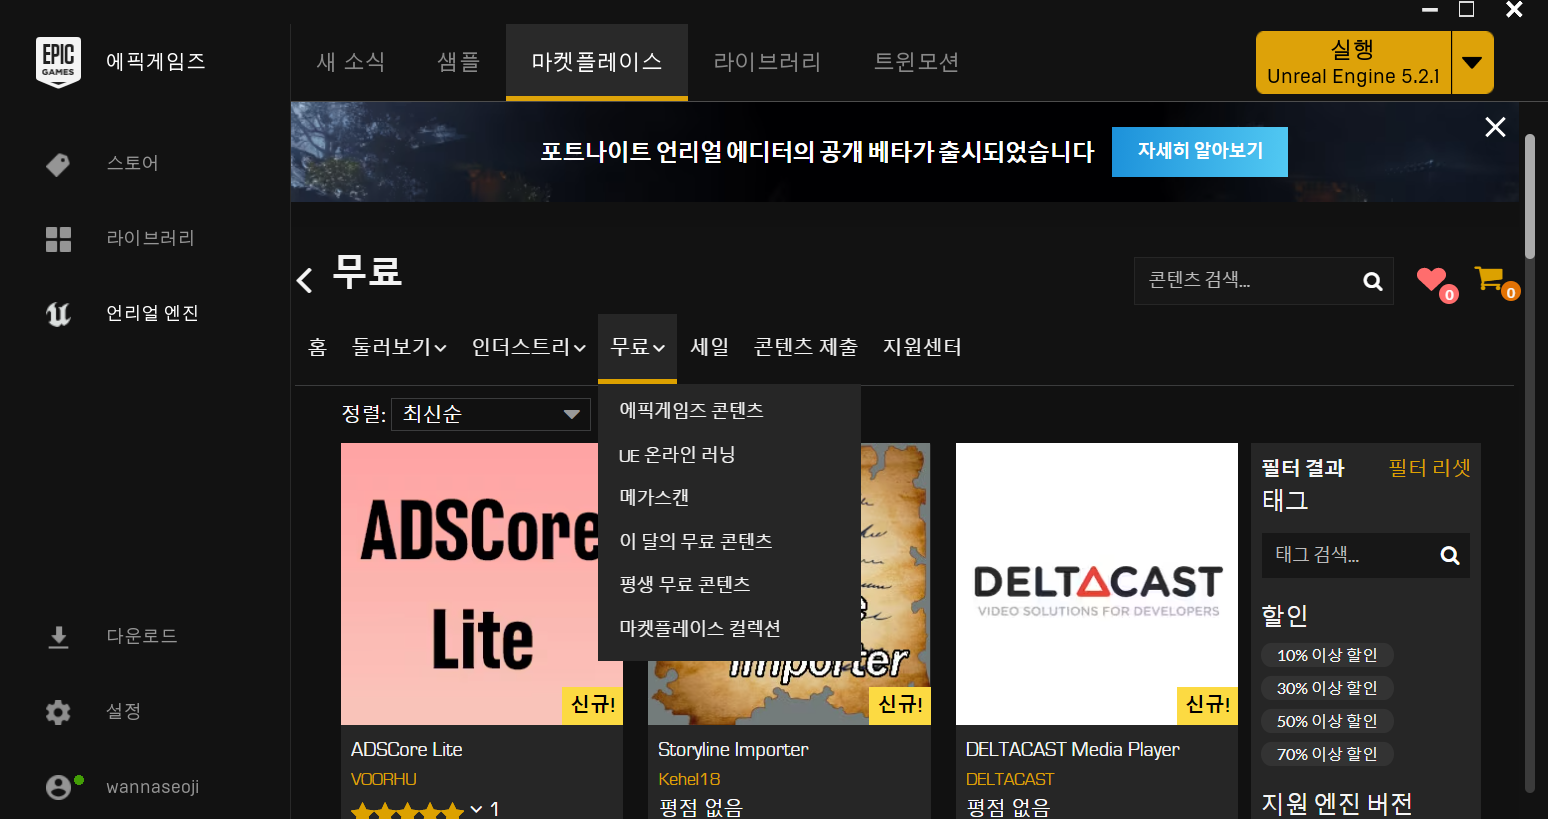This screenshot has width=1548, height=819.
Task: Open the 설정 gear icon in sidebar
Action: (x=58, y=712)
